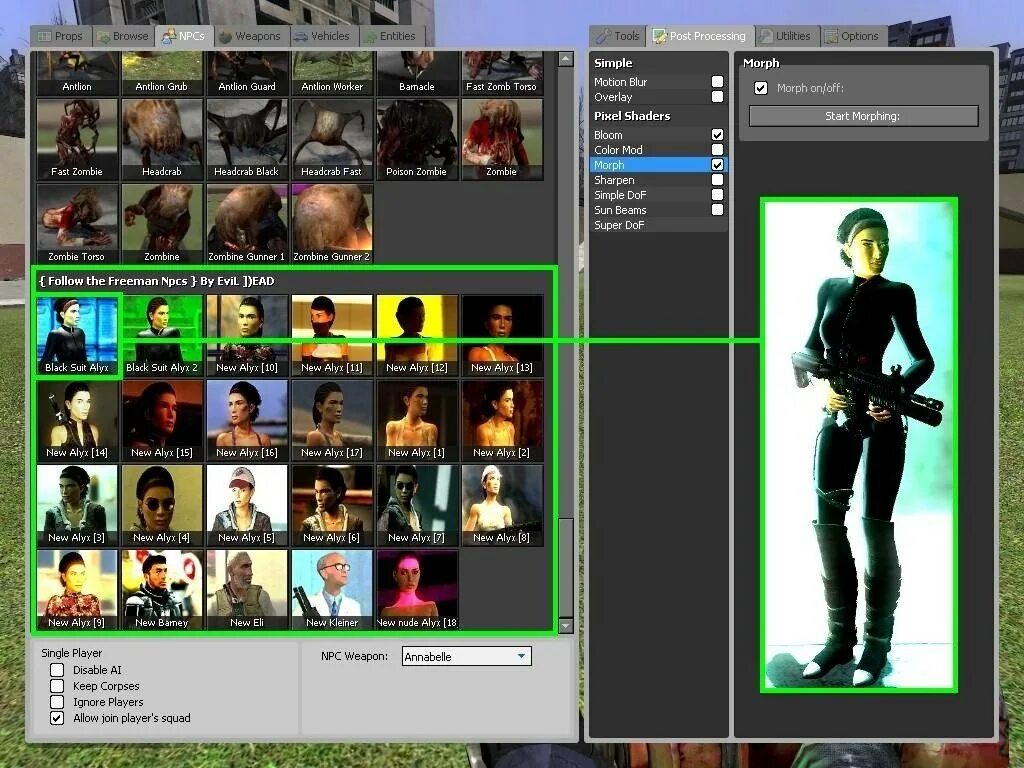Select the Black Suit Alyx NPC
This screenshot has width=1024, height=768.
(x=77, y=336)
